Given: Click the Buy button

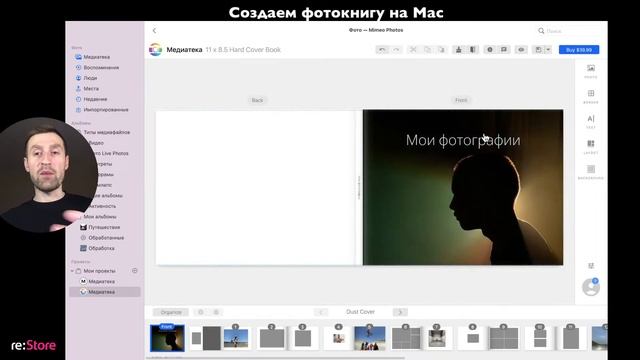Looking at the screenshot, I should [x=579, y=50].
